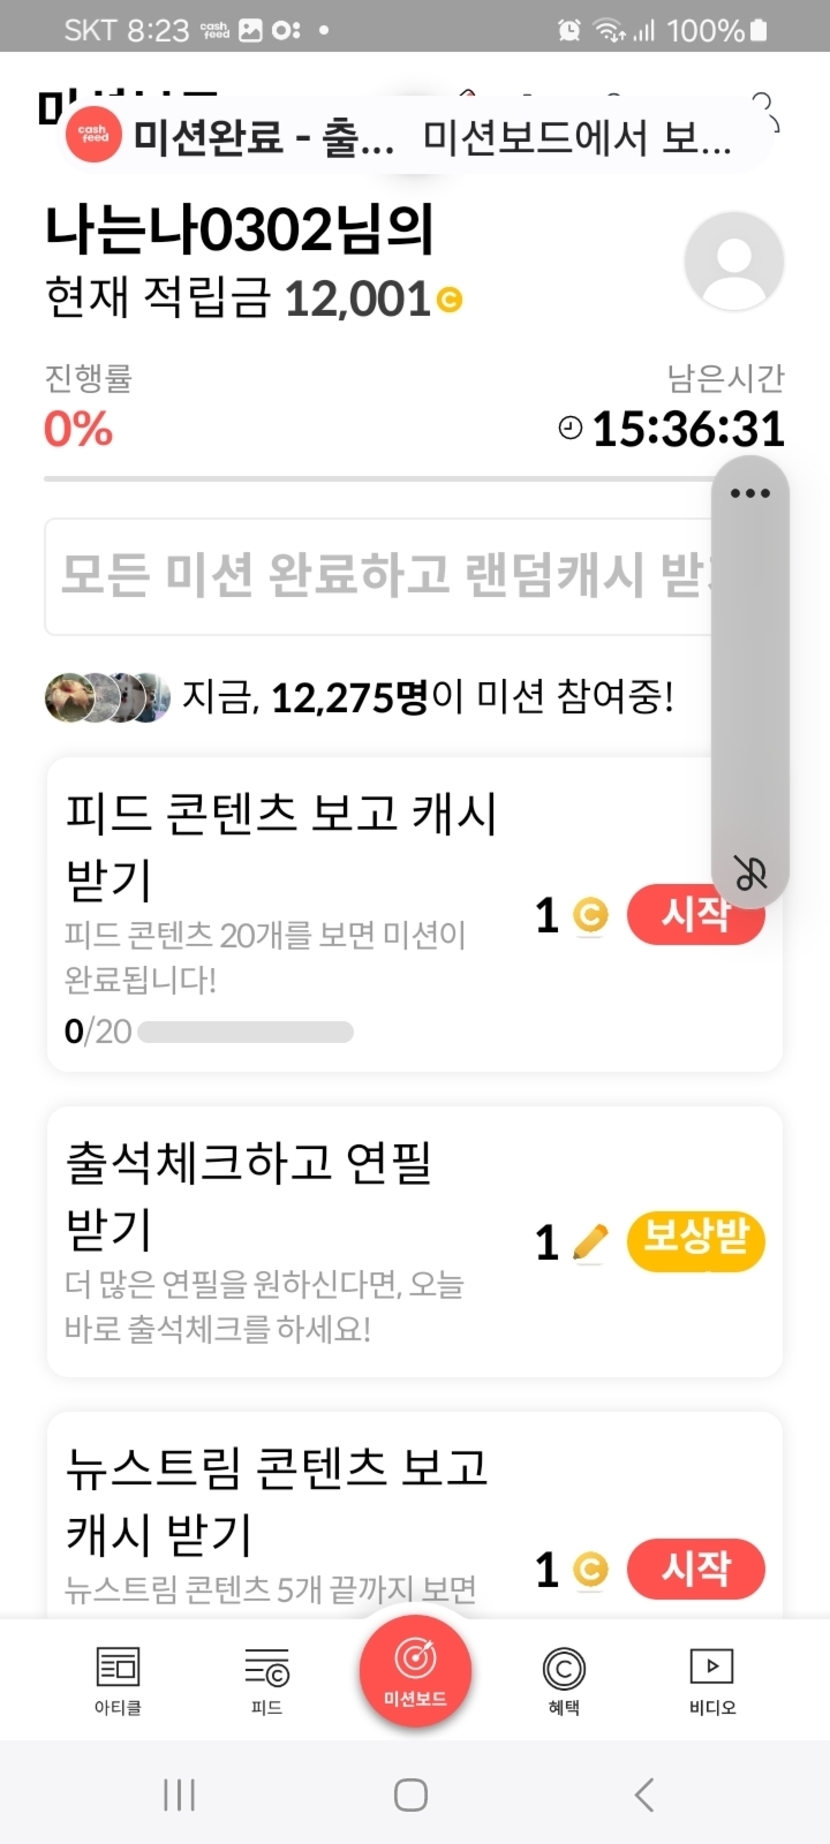This screenshot has height=1844, width=830.
Task: Click the mission progress bar under 0/20
Action: point(245,1032)
